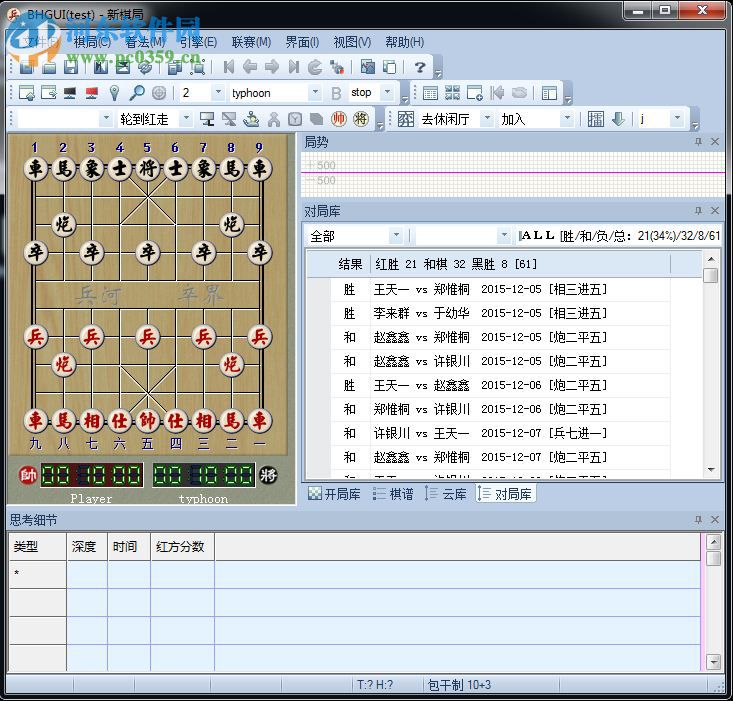This screenshot has height=701, width=733.
Task: Click the new-window-with-plus toolbar icon
Action: click(474, 93)
